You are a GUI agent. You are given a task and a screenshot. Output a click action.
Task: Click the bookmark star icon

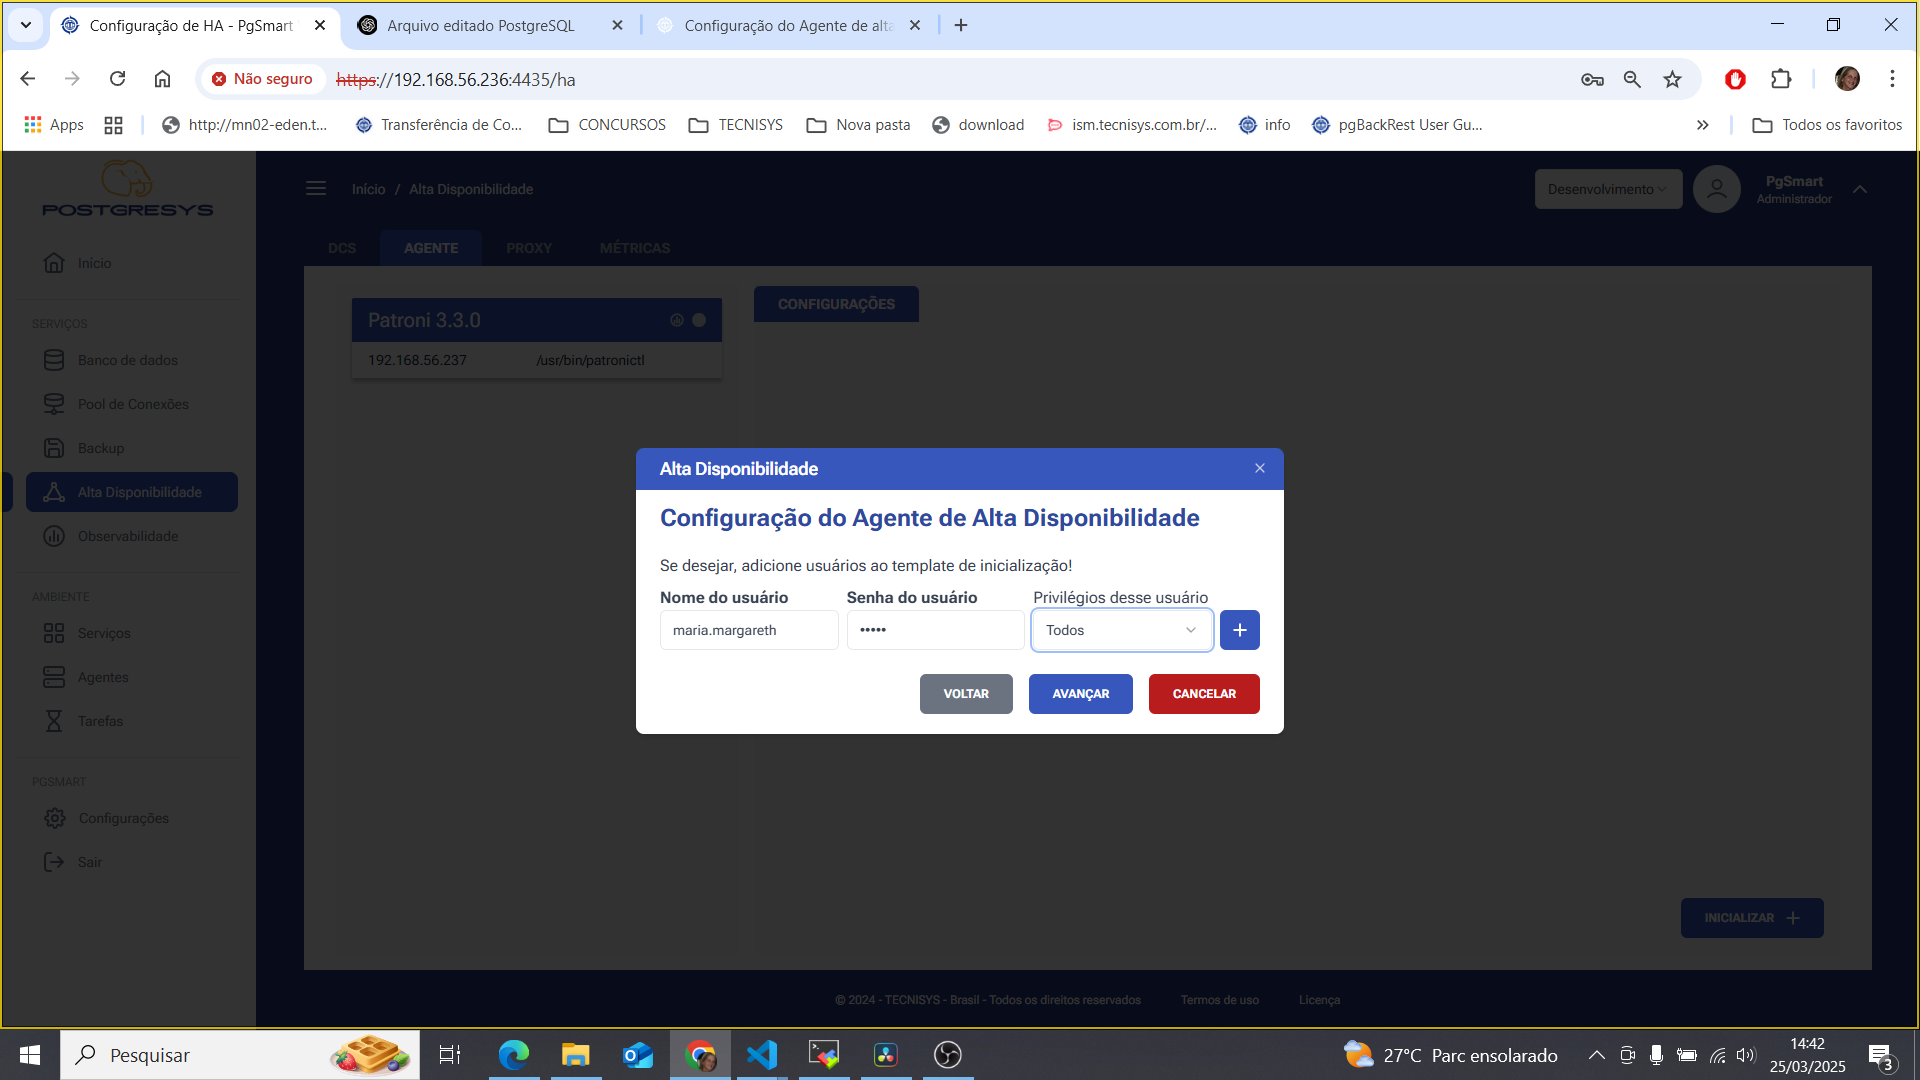click(1672, 79)
